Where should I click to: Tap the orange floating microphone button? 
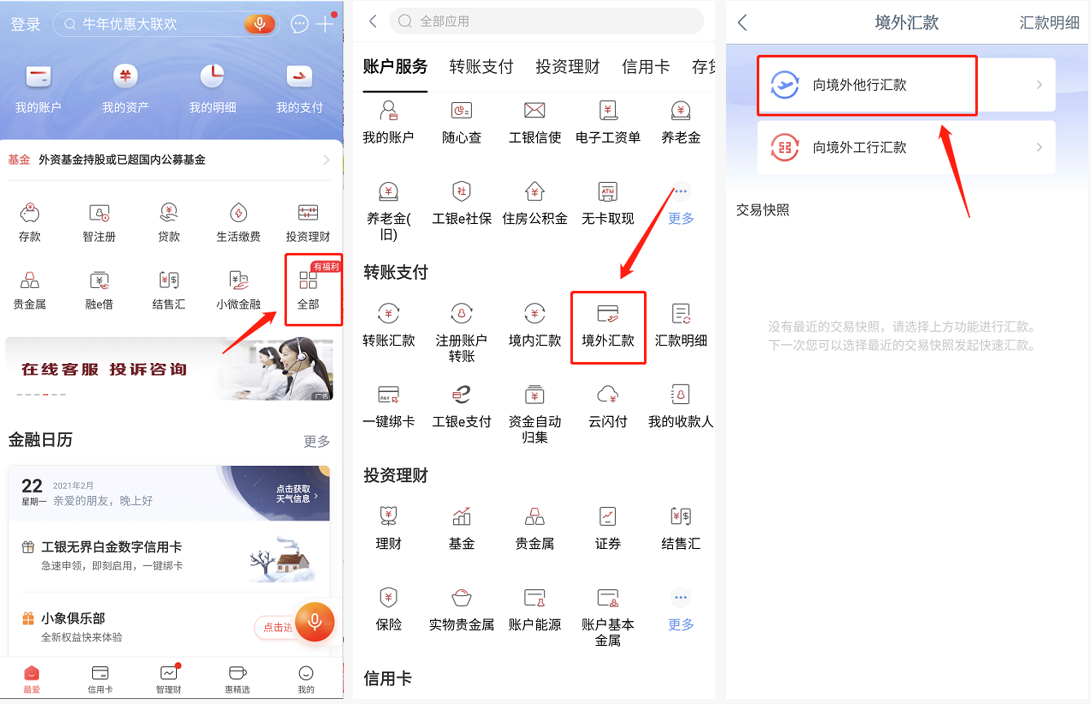pos(314,621)
